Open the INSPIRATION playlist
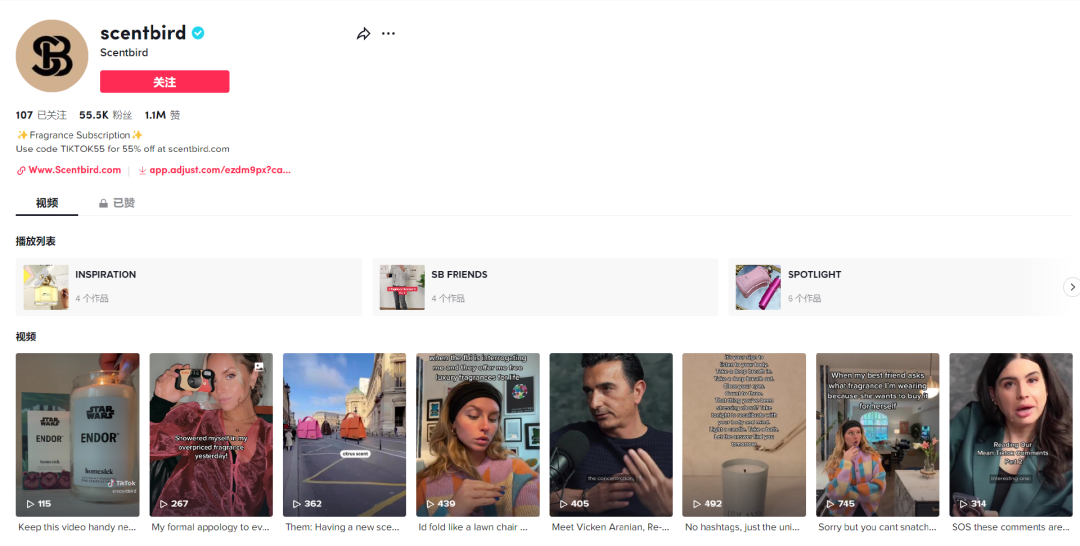Viewport: 1080px width, 546px height. coord(189,287)
